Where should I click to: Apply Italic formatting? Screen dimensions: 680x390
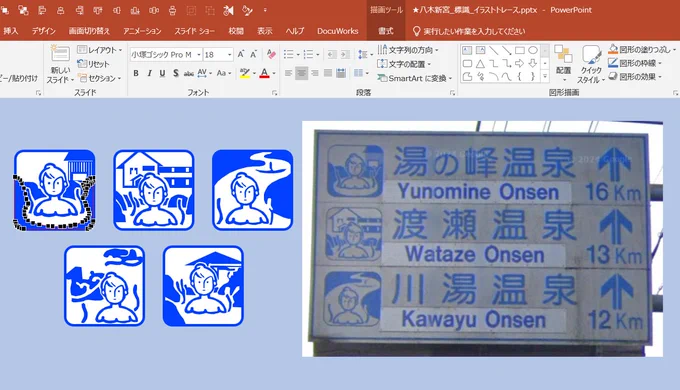[149, 73]
